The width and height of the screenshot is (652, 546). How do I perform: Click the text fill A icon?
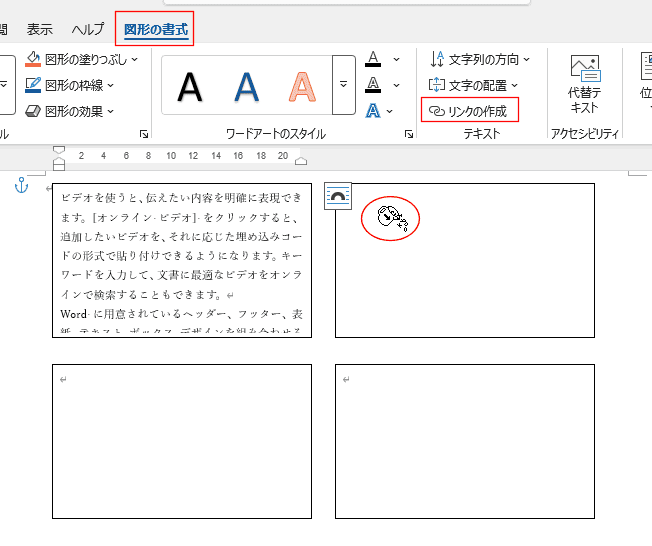pos(373,59)
